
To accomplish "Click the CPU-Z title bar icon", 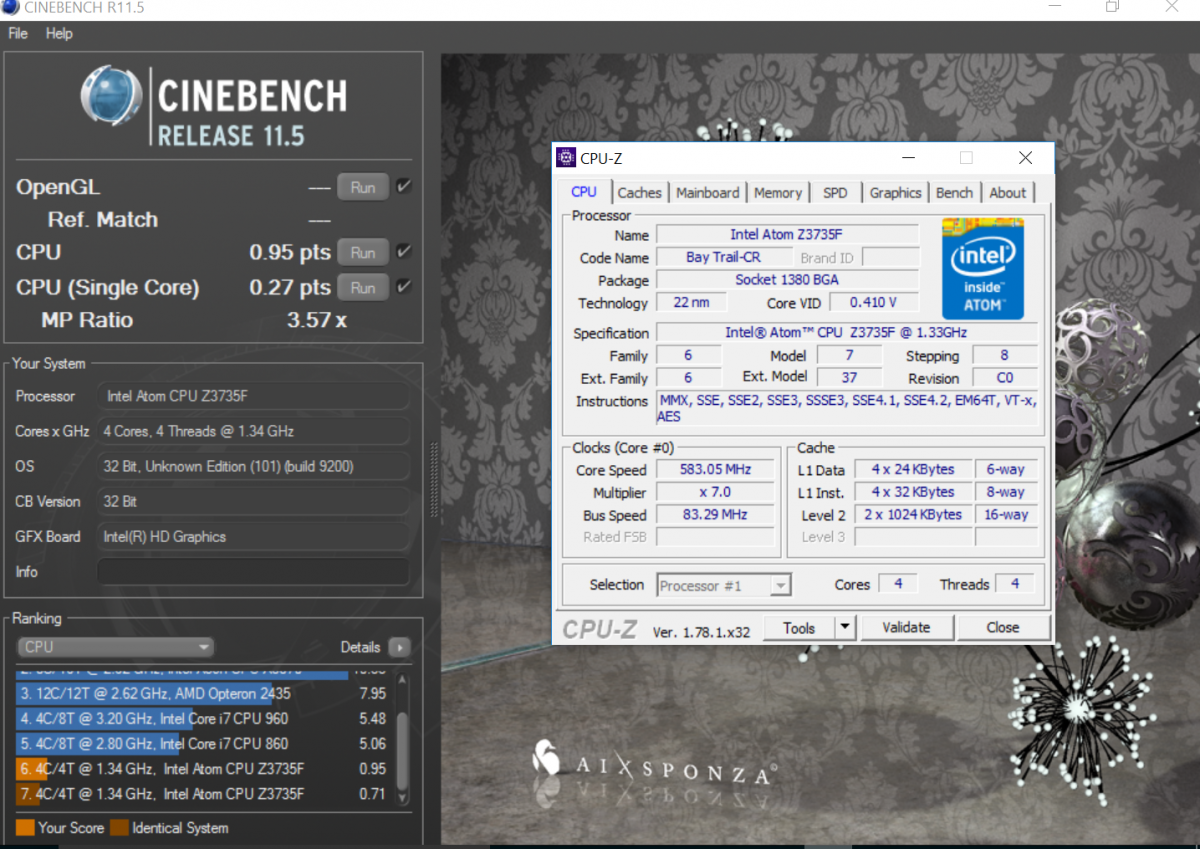I will pyautogui.click(x=567, y=158).
